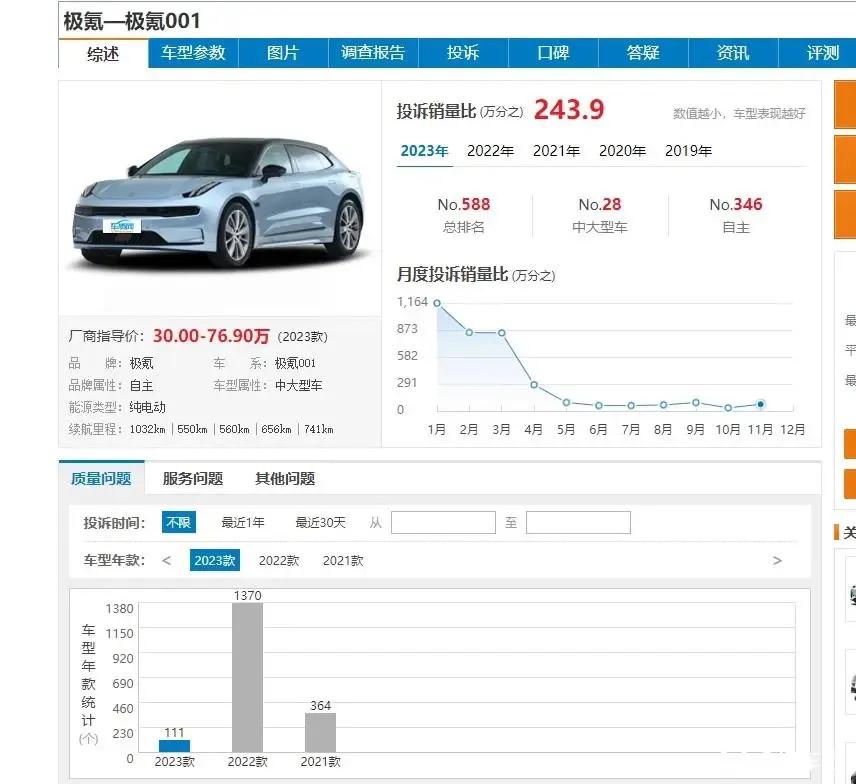Image resolution: width=856 pixels, height=784 pixels.
Task: Click the 243.9 complaint ratio value
Action: point(569,110)
